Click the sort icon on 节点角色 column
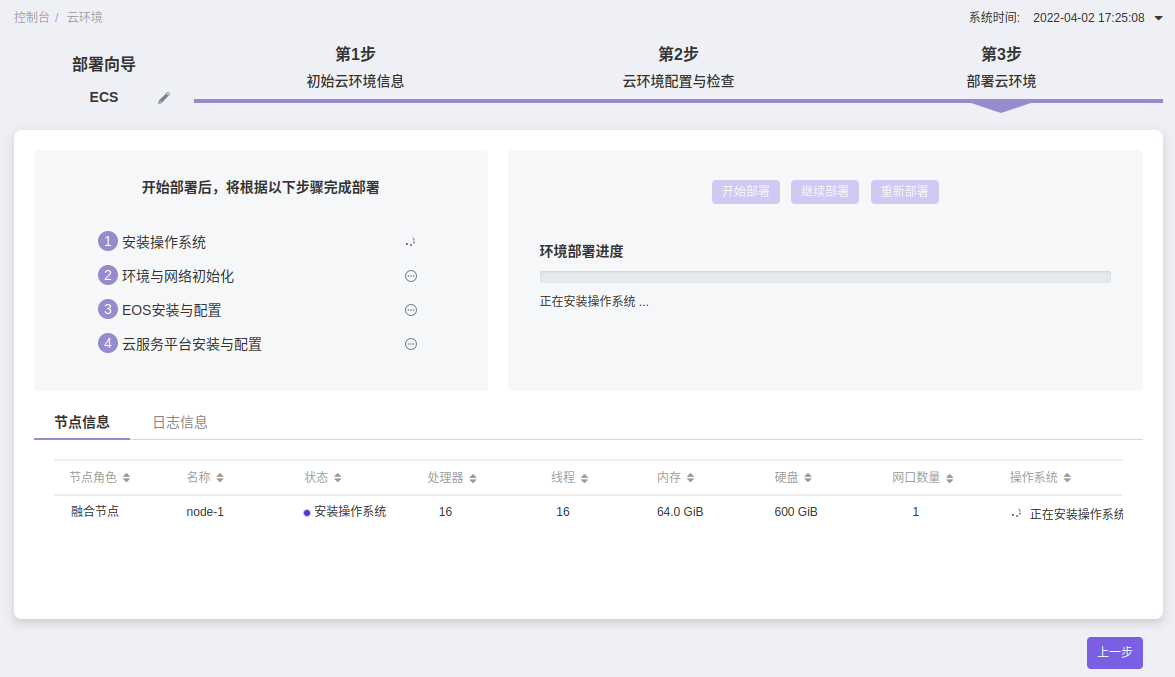1175x677 pixels. point(127,478)
